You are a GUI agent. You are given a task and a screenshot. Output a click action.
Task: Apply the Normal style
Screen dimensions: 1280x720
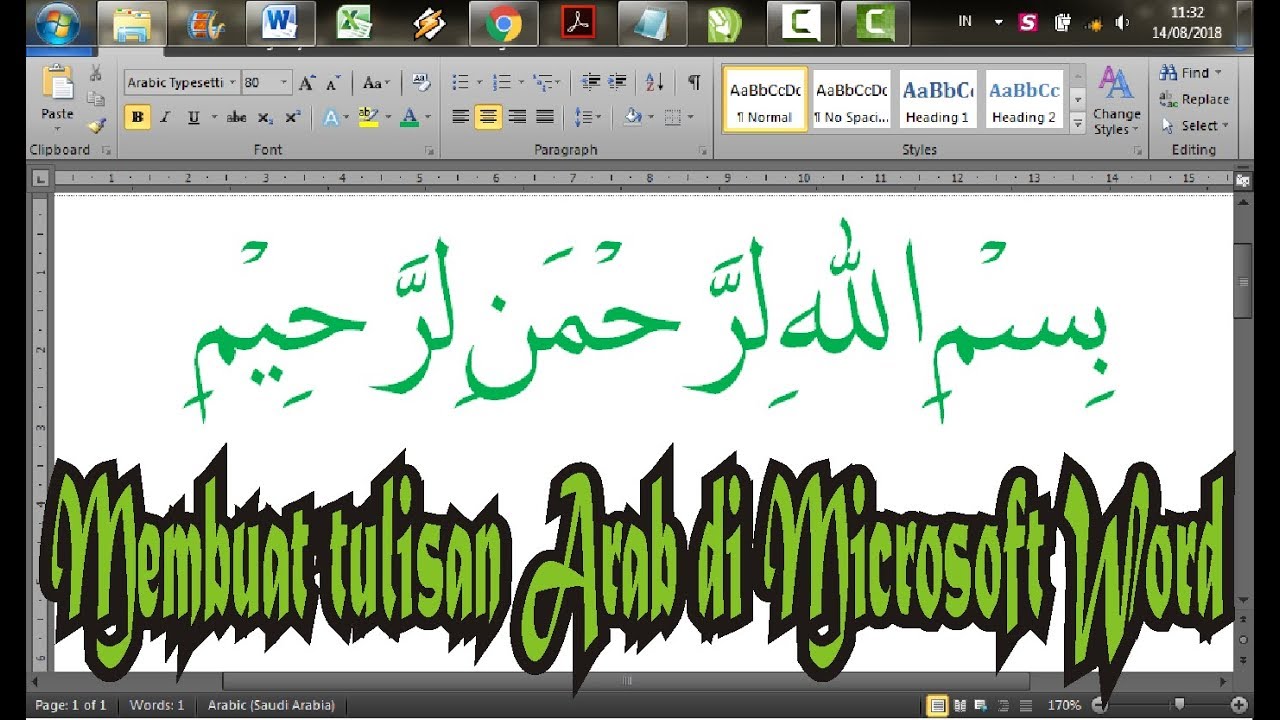[765, 99]
